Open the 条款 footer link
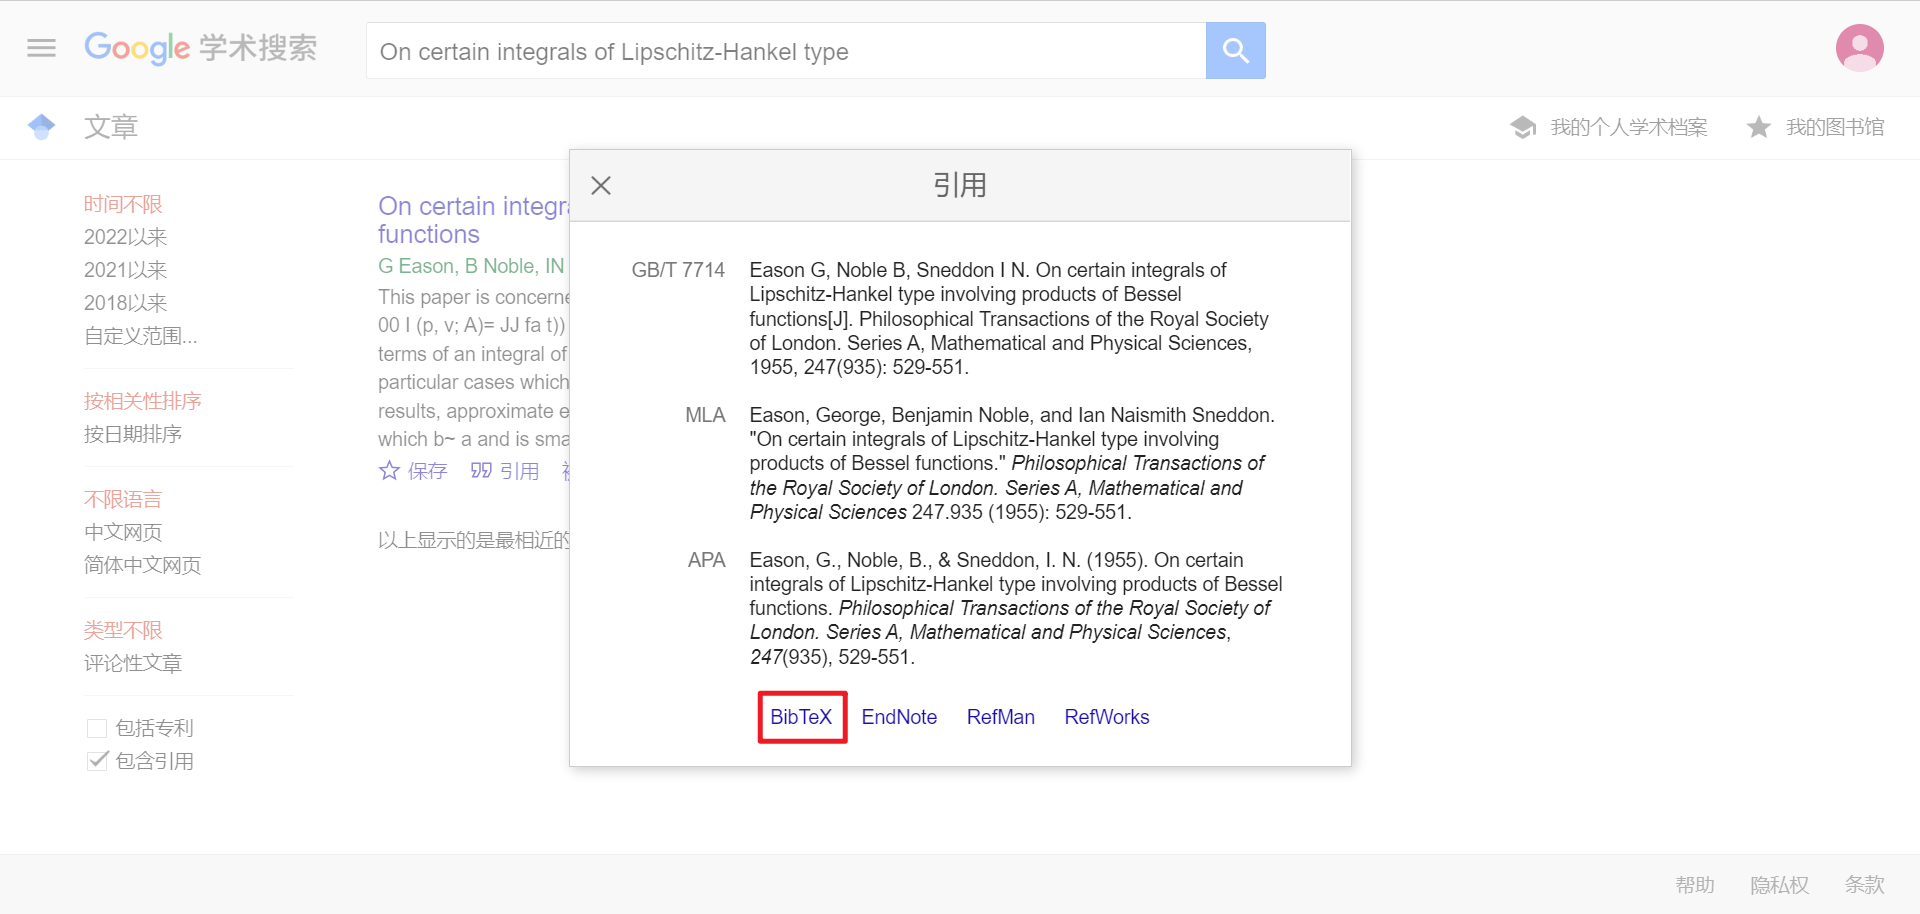 pos(1865,885)
